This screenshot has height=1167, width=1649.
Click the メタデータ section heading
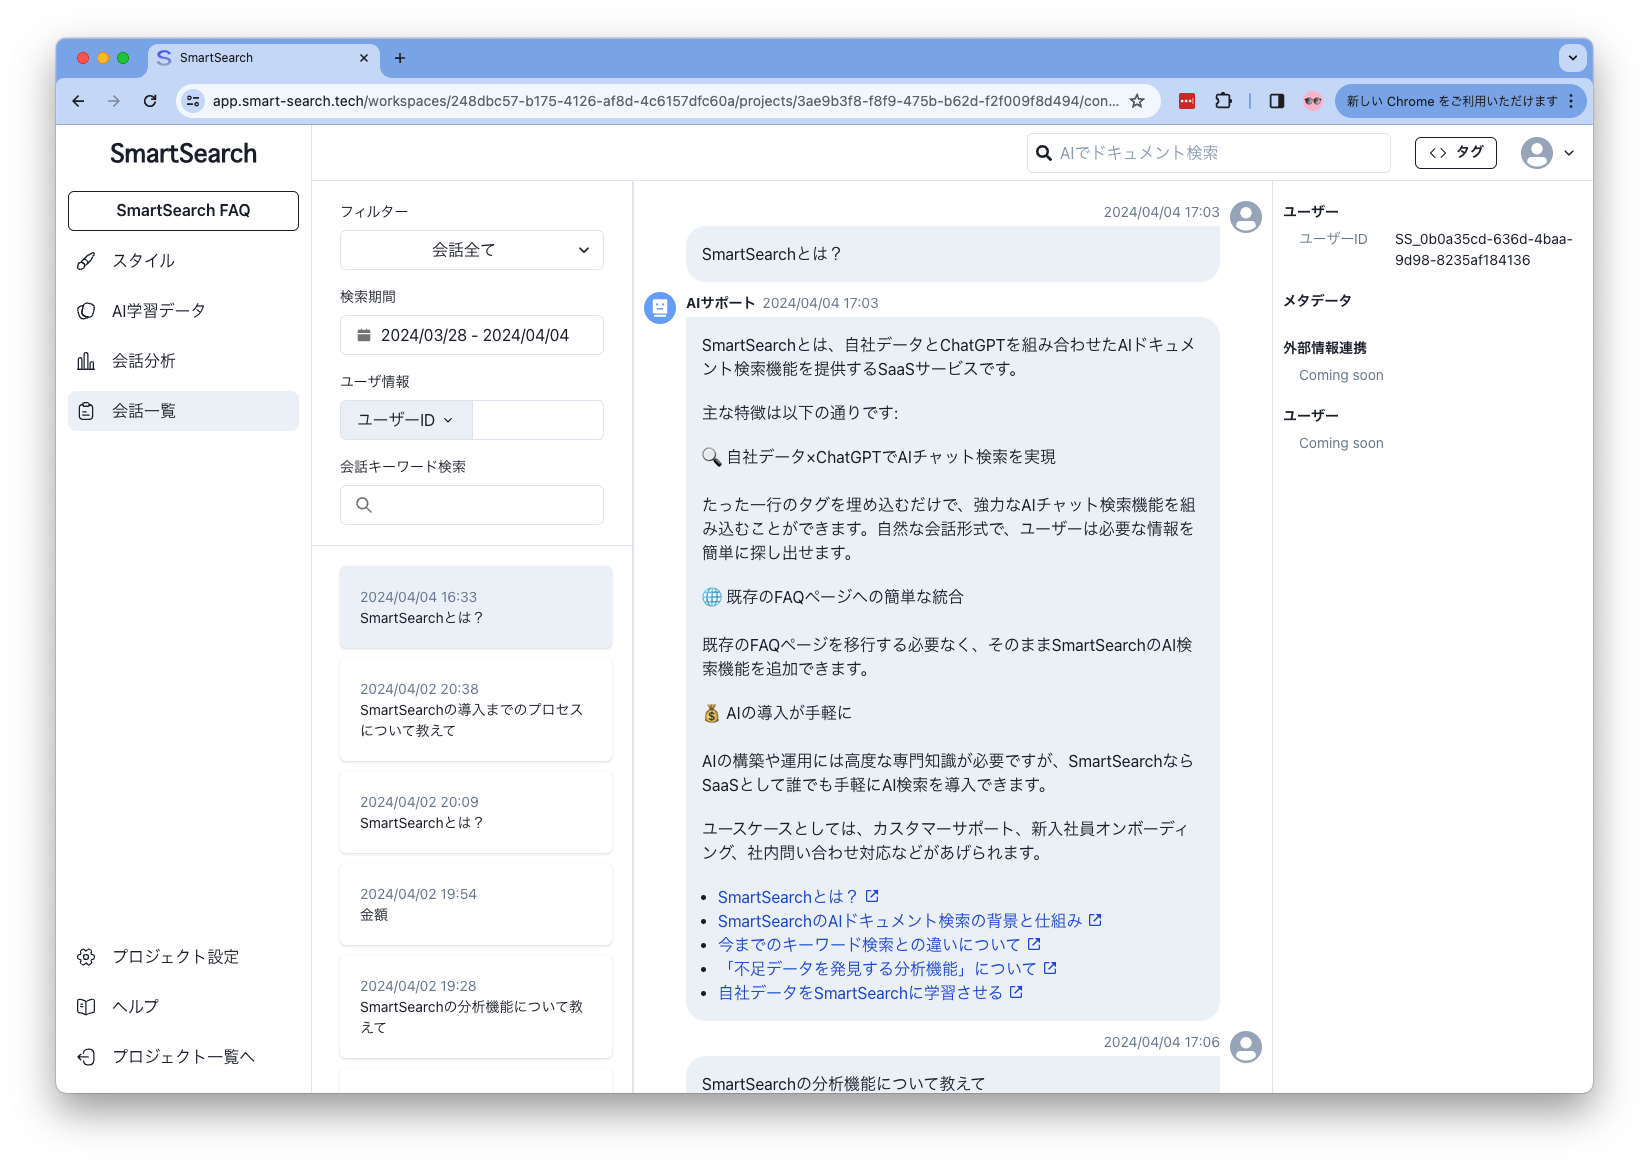(x=1317, y=301)
